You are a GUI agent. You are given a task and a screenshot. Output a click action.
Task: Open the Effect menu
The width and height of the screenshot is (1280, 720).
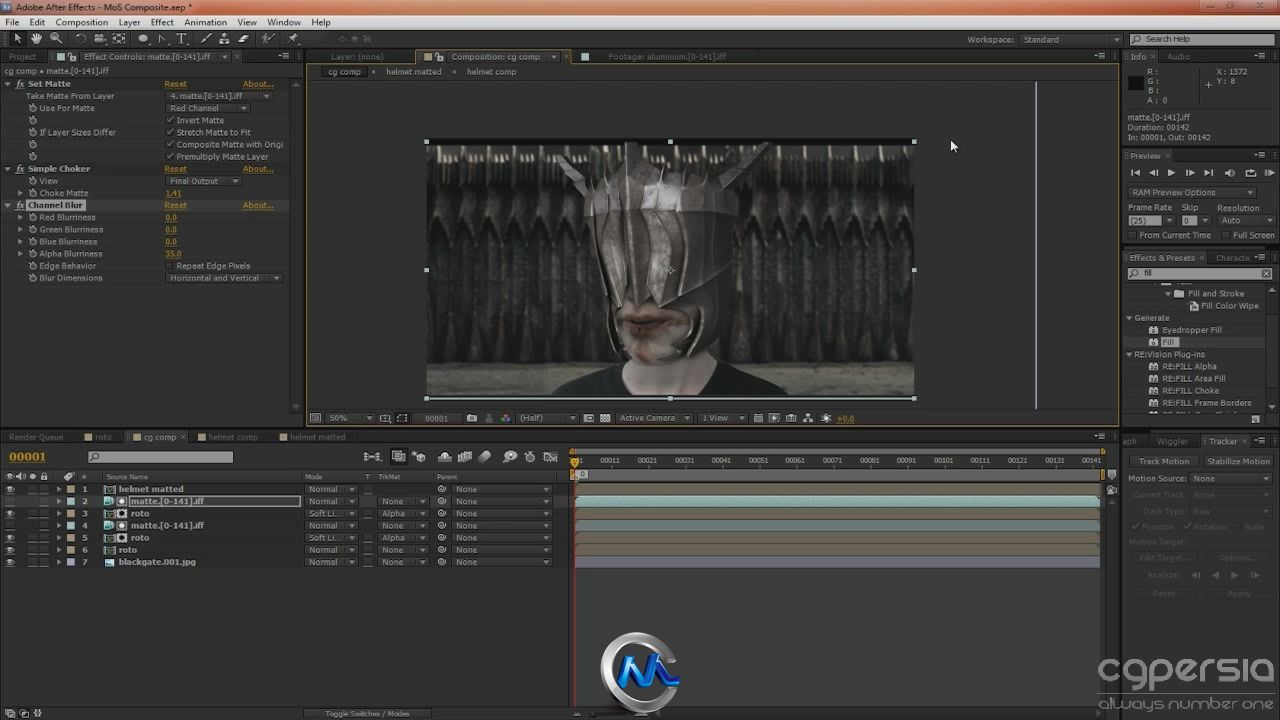tap(162, 22)
